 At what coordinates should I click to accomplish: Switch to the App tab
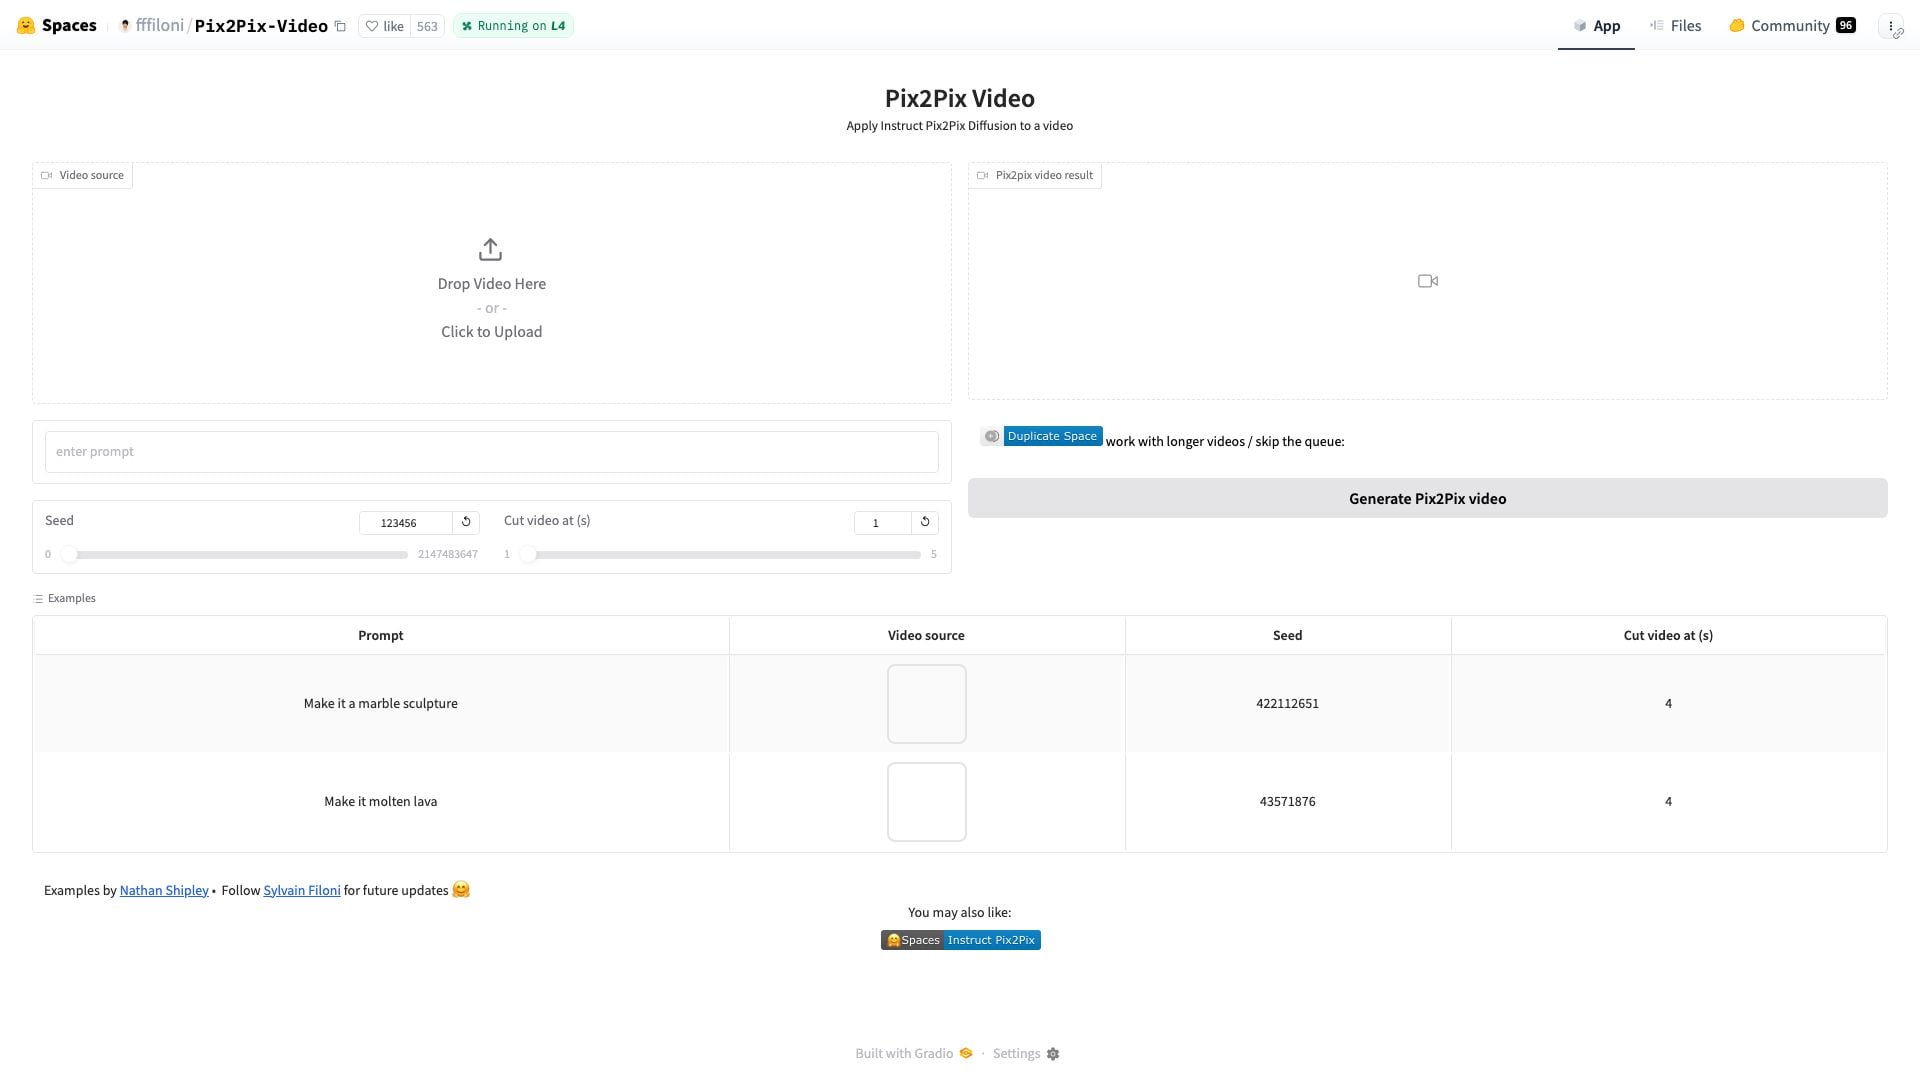pos(1596,26)
